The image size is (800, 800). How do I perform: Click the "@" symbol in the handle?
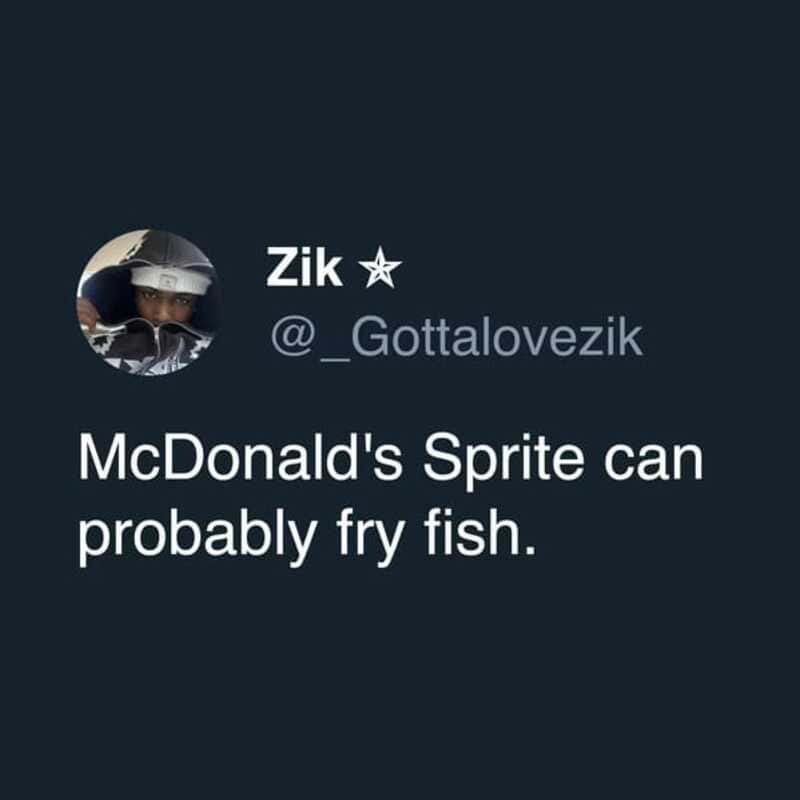tap(287, 339)
